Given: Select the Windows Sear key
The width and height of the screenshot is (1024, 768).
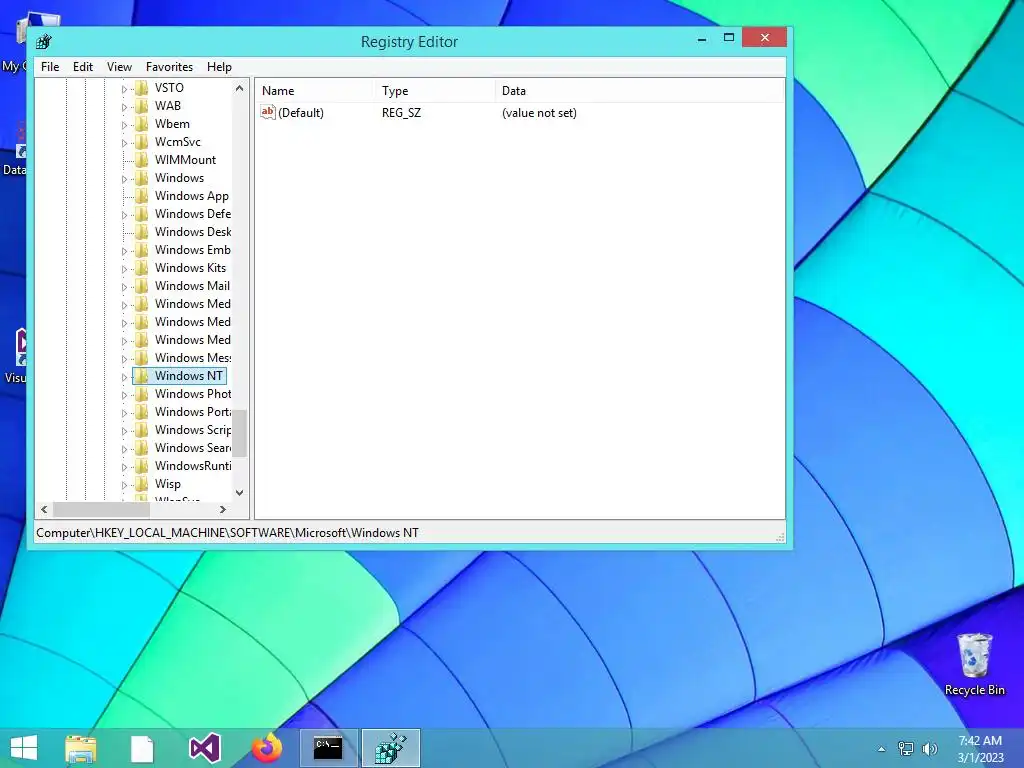Looking at the screenshot, I should pos(193,448).
